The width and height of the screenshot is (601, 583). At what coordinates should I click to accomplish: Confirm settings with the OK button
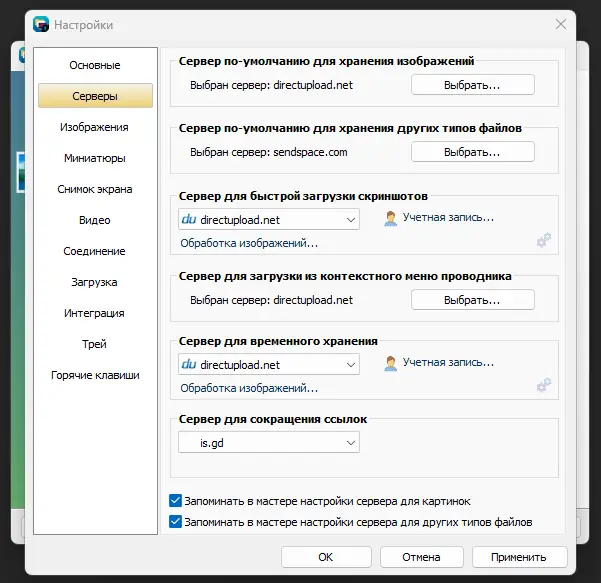326,557
